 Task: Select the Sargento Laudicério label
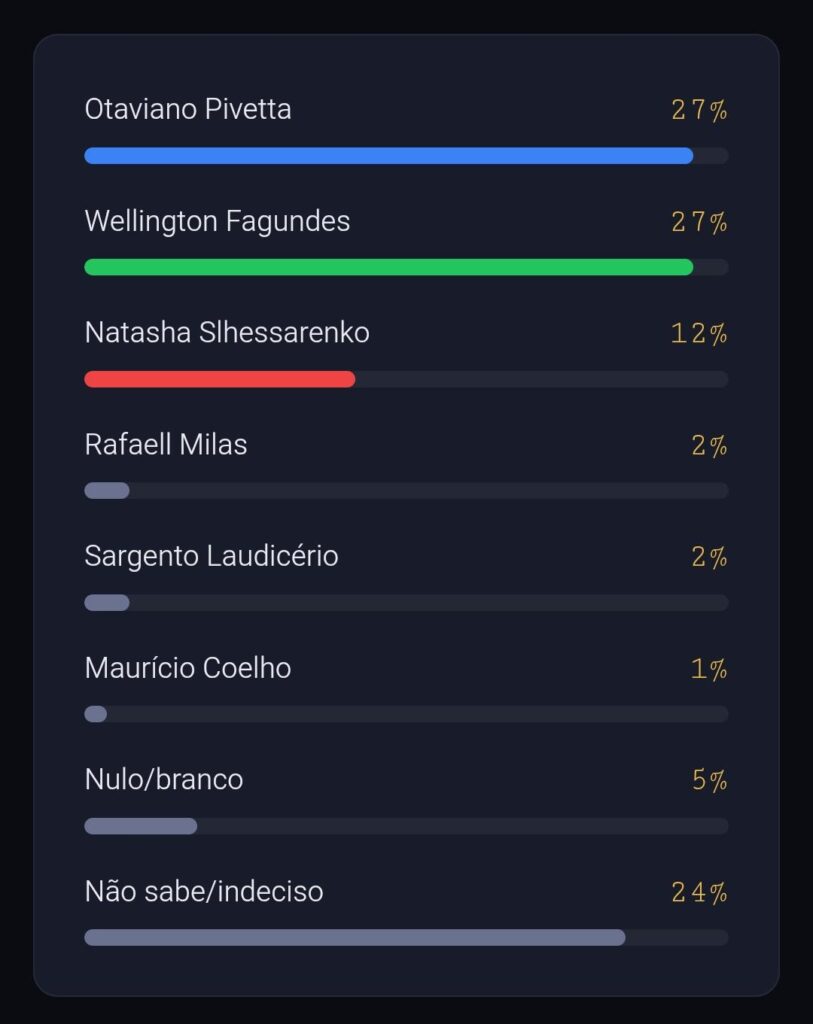click(x=212, y=556)
